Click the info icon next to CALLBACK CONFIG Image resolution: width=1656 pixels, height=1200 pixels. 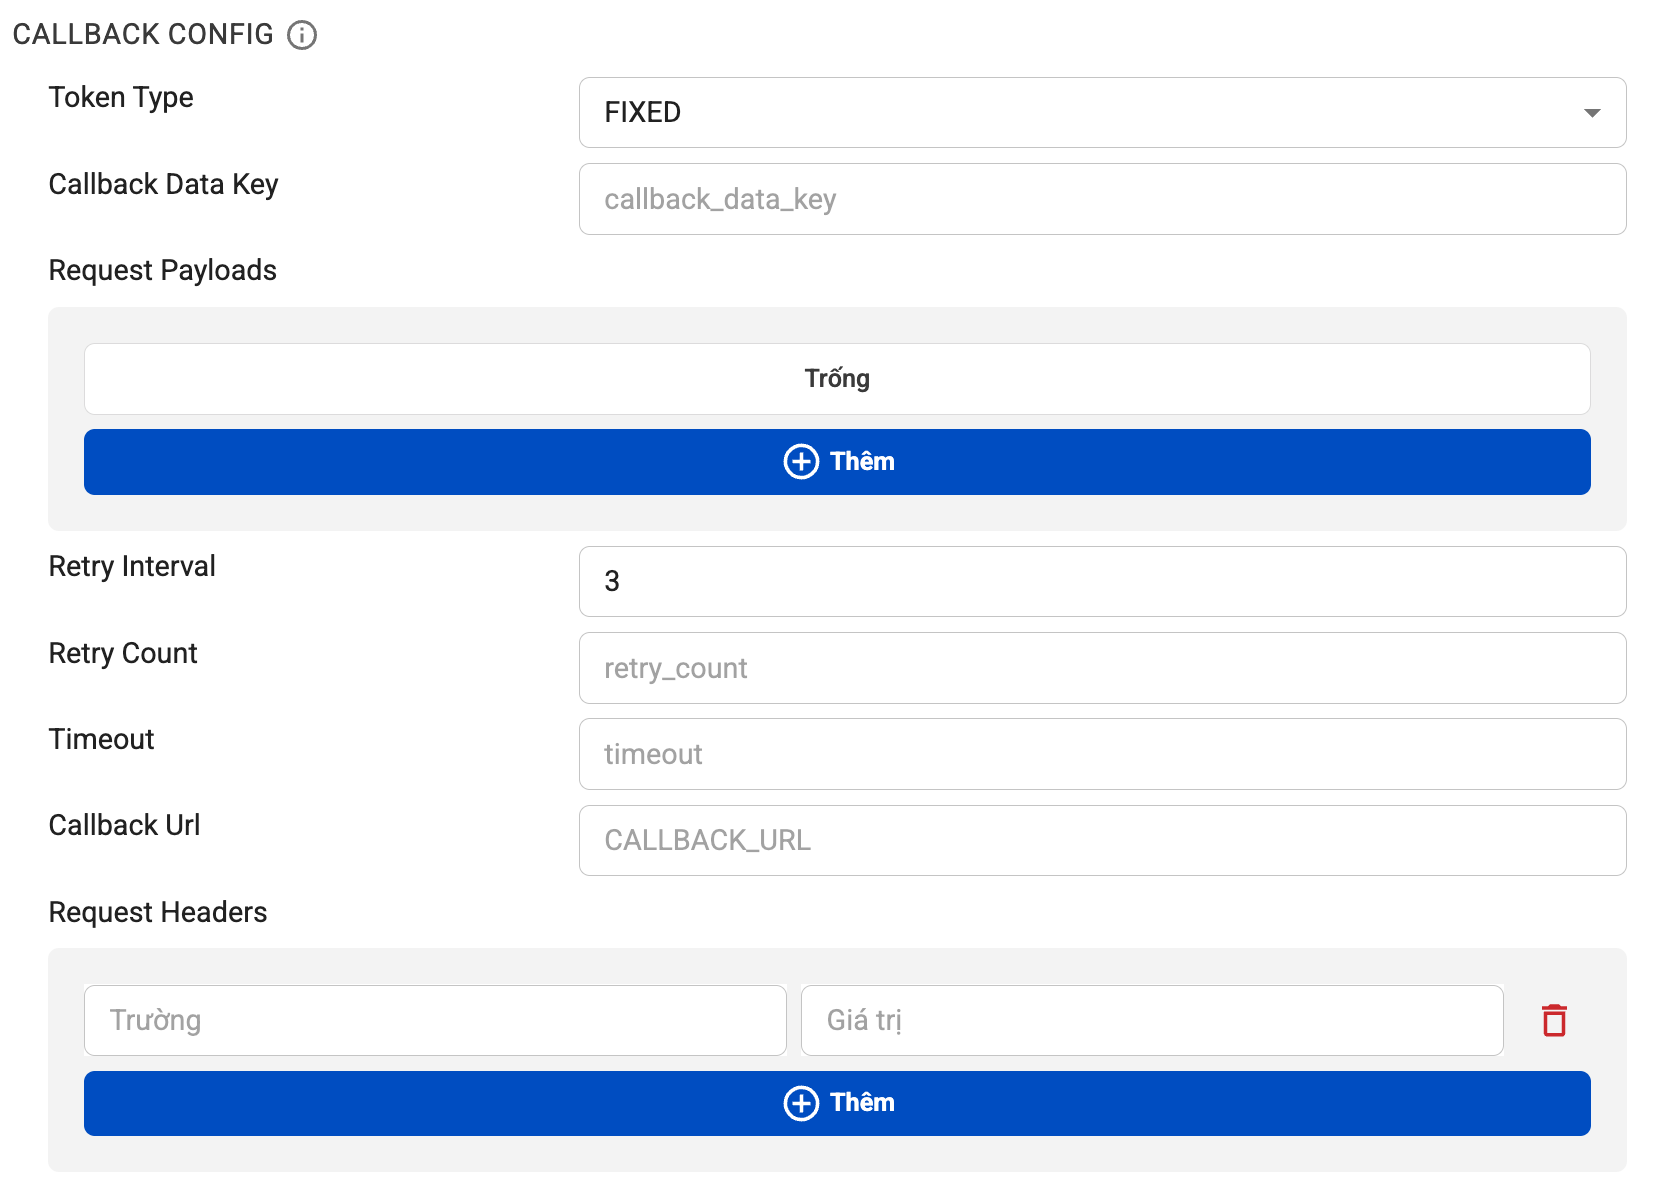point(301,35)
